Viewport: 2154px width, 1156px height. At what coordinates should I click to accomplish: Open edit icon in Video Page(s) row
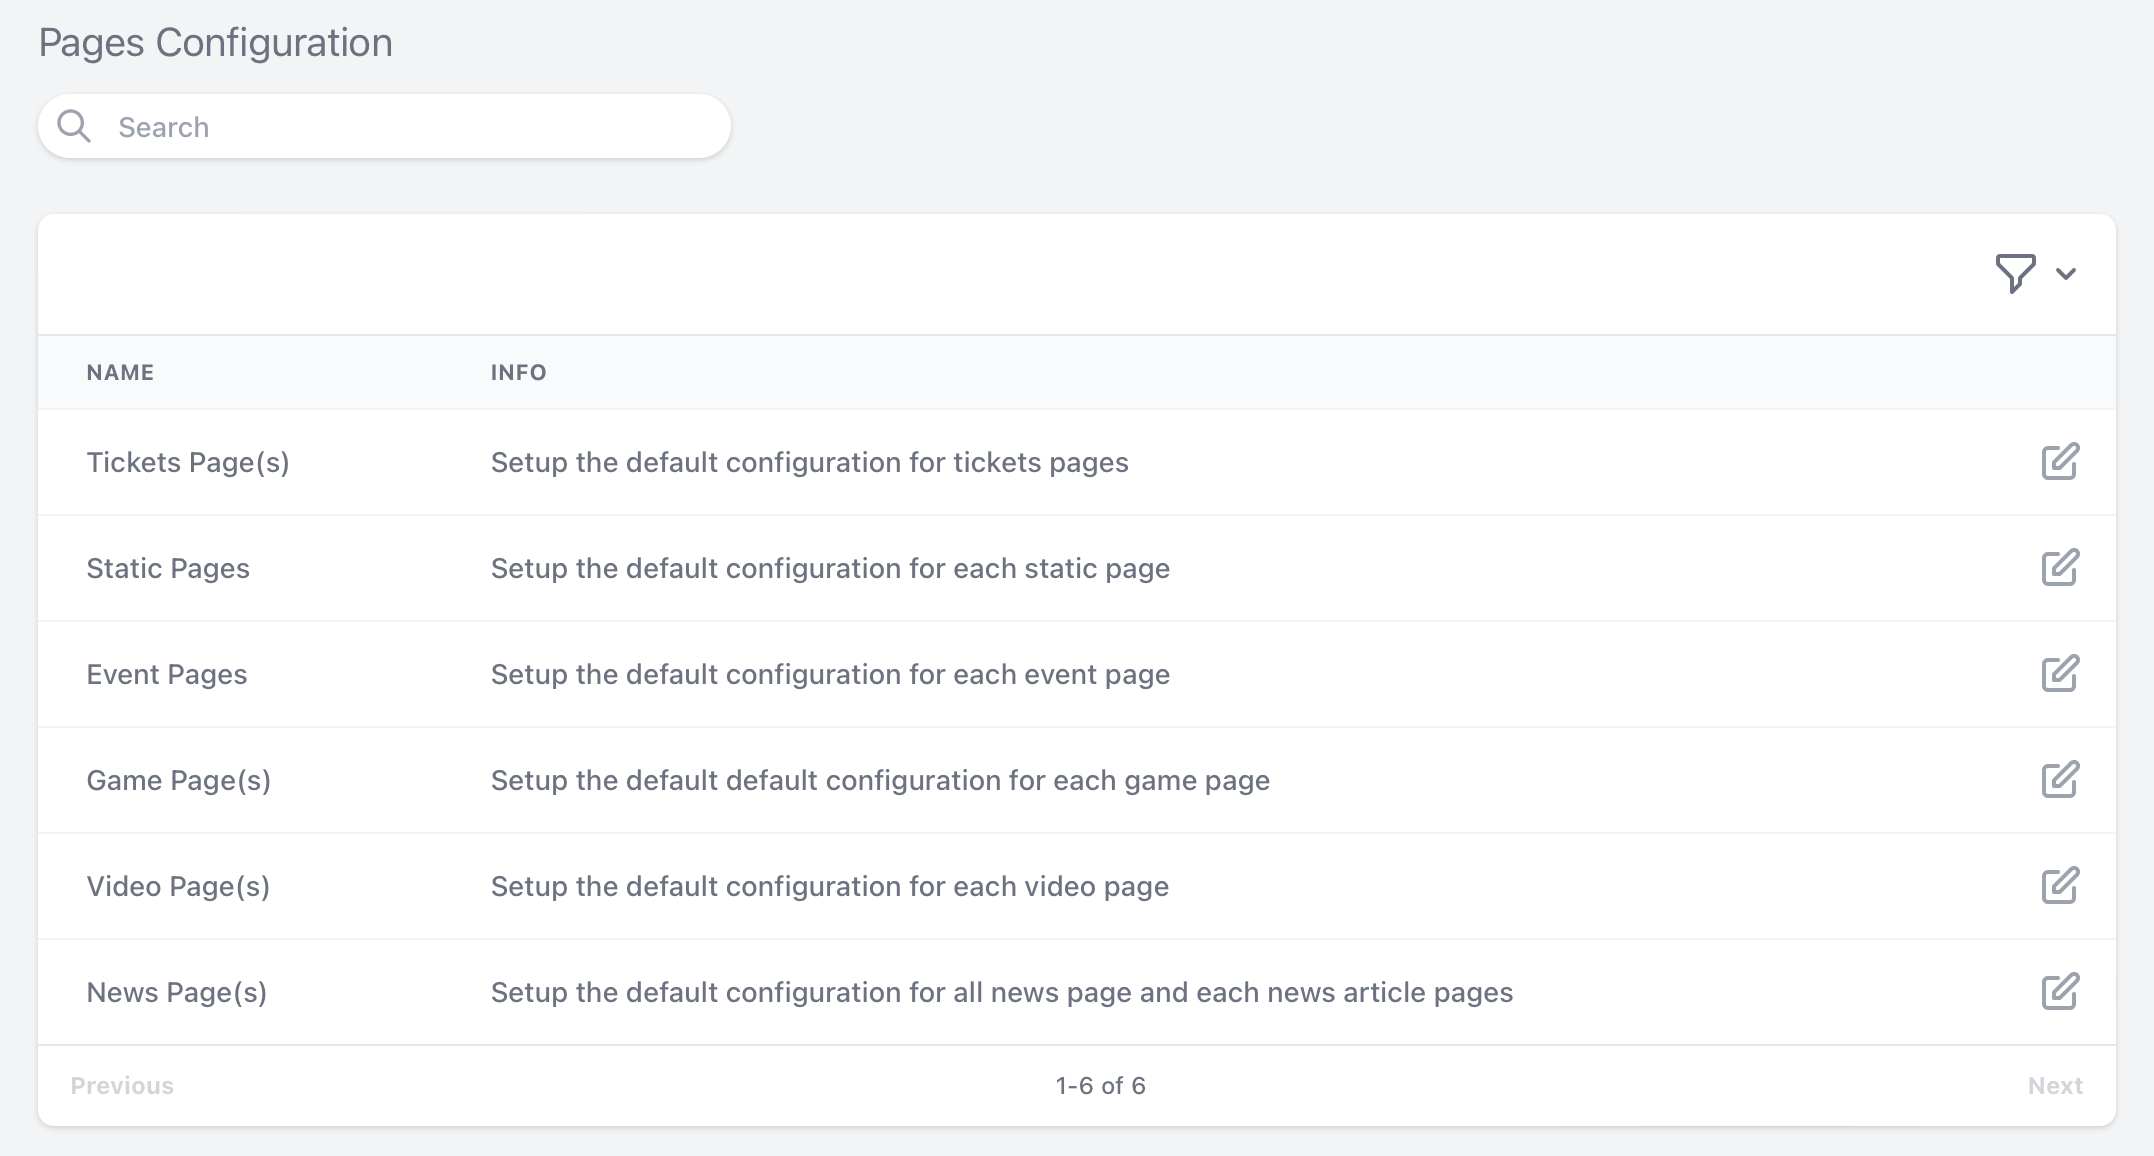[x=2060, y=886]
